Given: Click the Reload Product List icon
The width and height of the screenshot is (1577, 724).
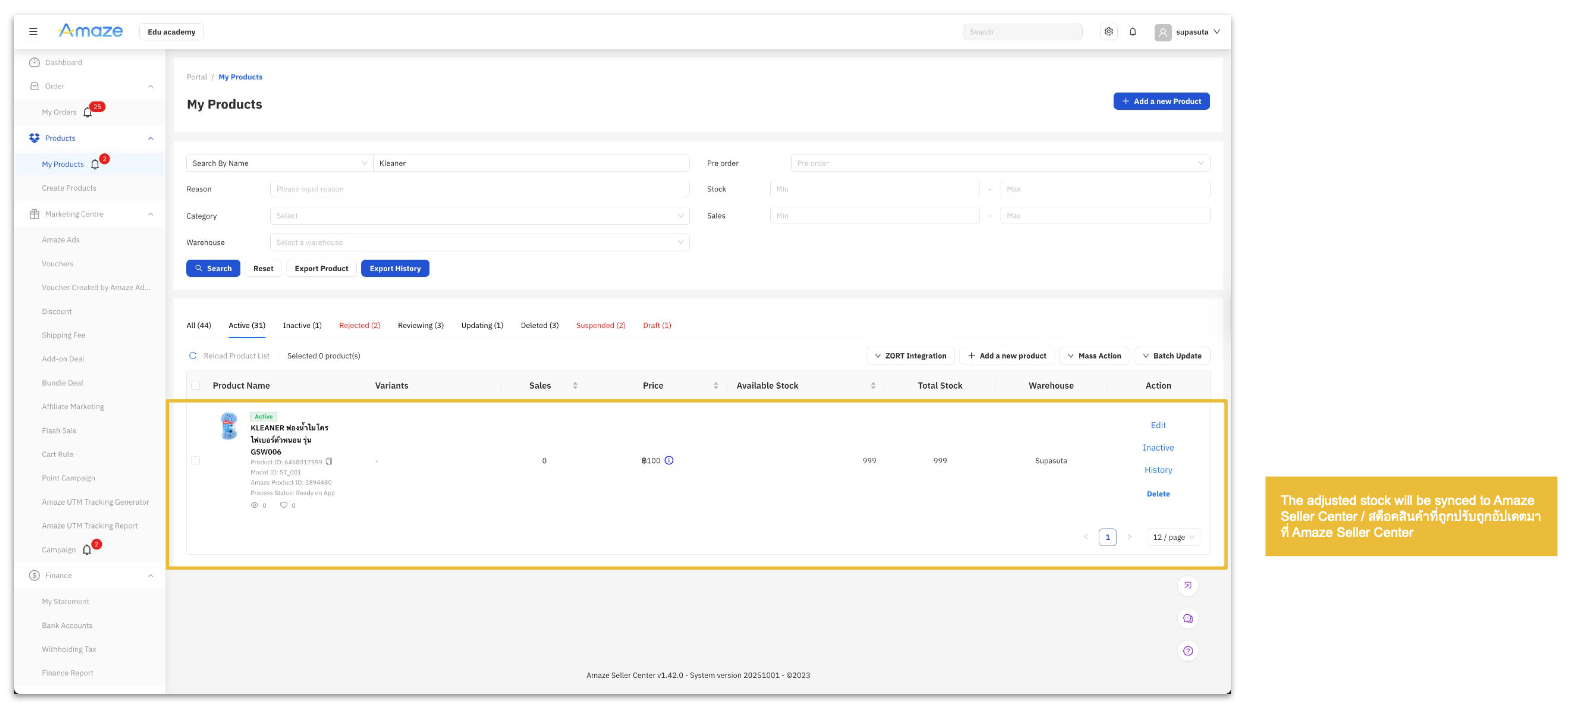Looking at the screenshot, I should (193, 356).
